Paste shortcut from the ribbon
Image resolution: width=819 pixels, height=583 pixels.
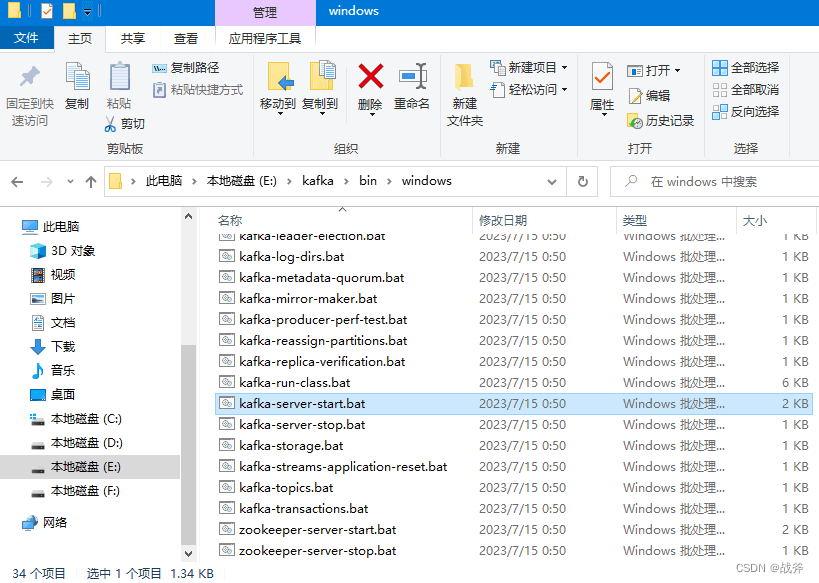(x=198, y=90)
